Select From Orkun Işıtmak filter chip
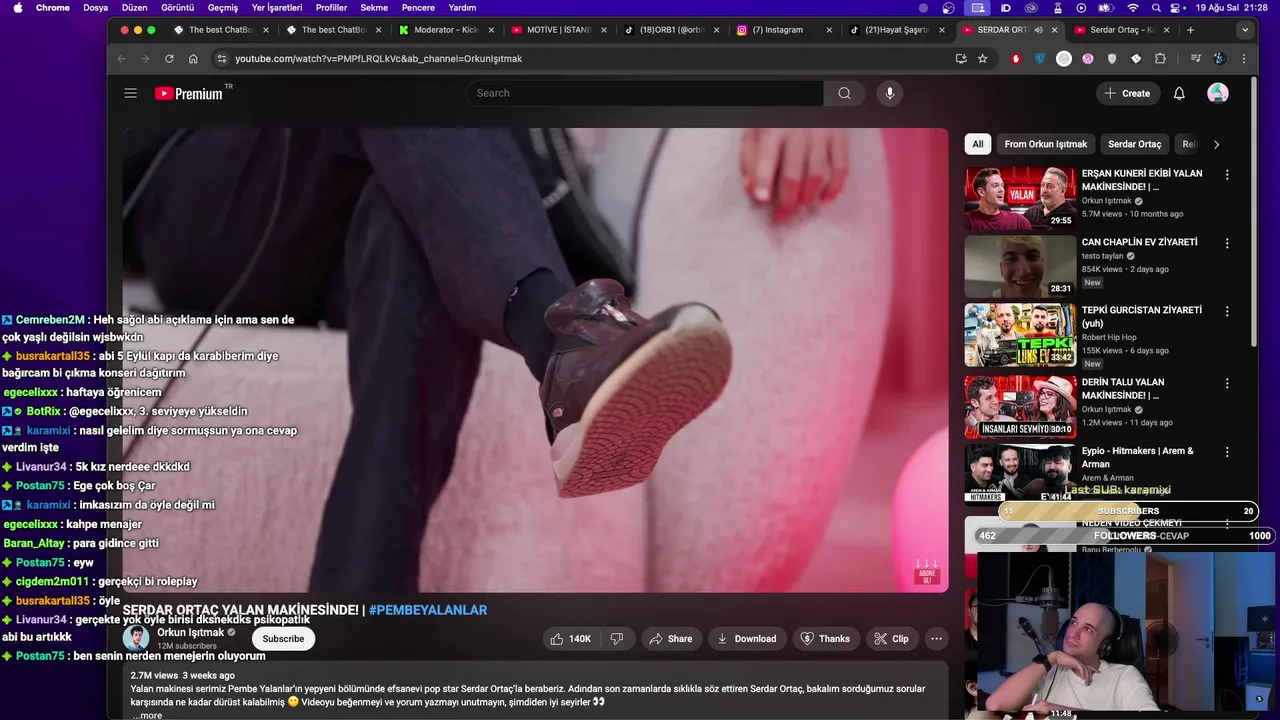Viewport: 1280px width, 720px height. (x=1045, y=144)
